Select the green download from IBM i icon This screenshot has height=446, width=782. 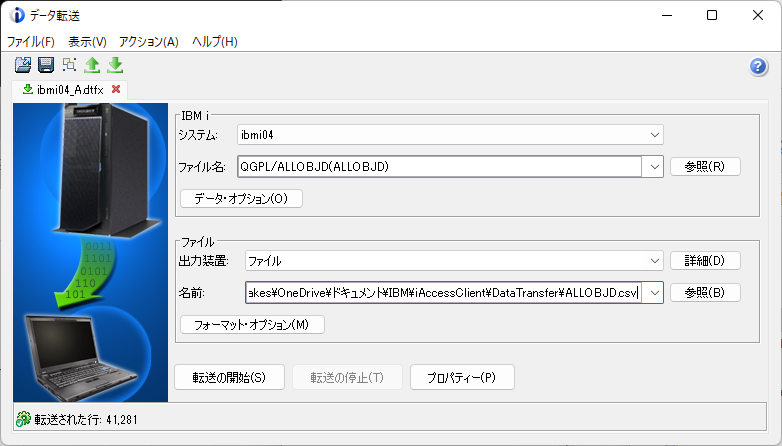click(115, 65)
